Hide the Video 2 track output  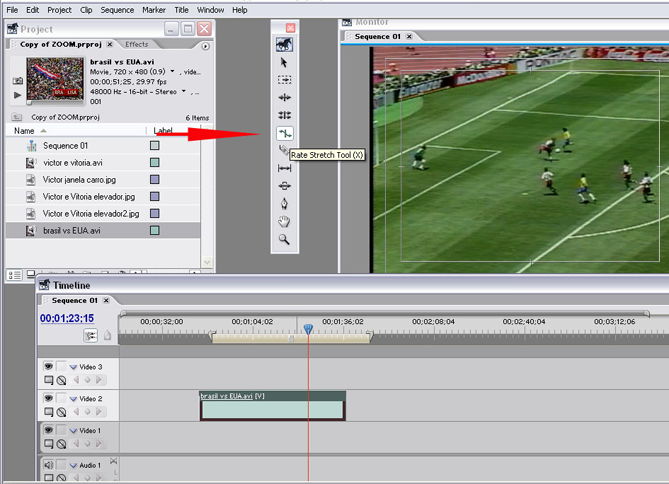47,399
